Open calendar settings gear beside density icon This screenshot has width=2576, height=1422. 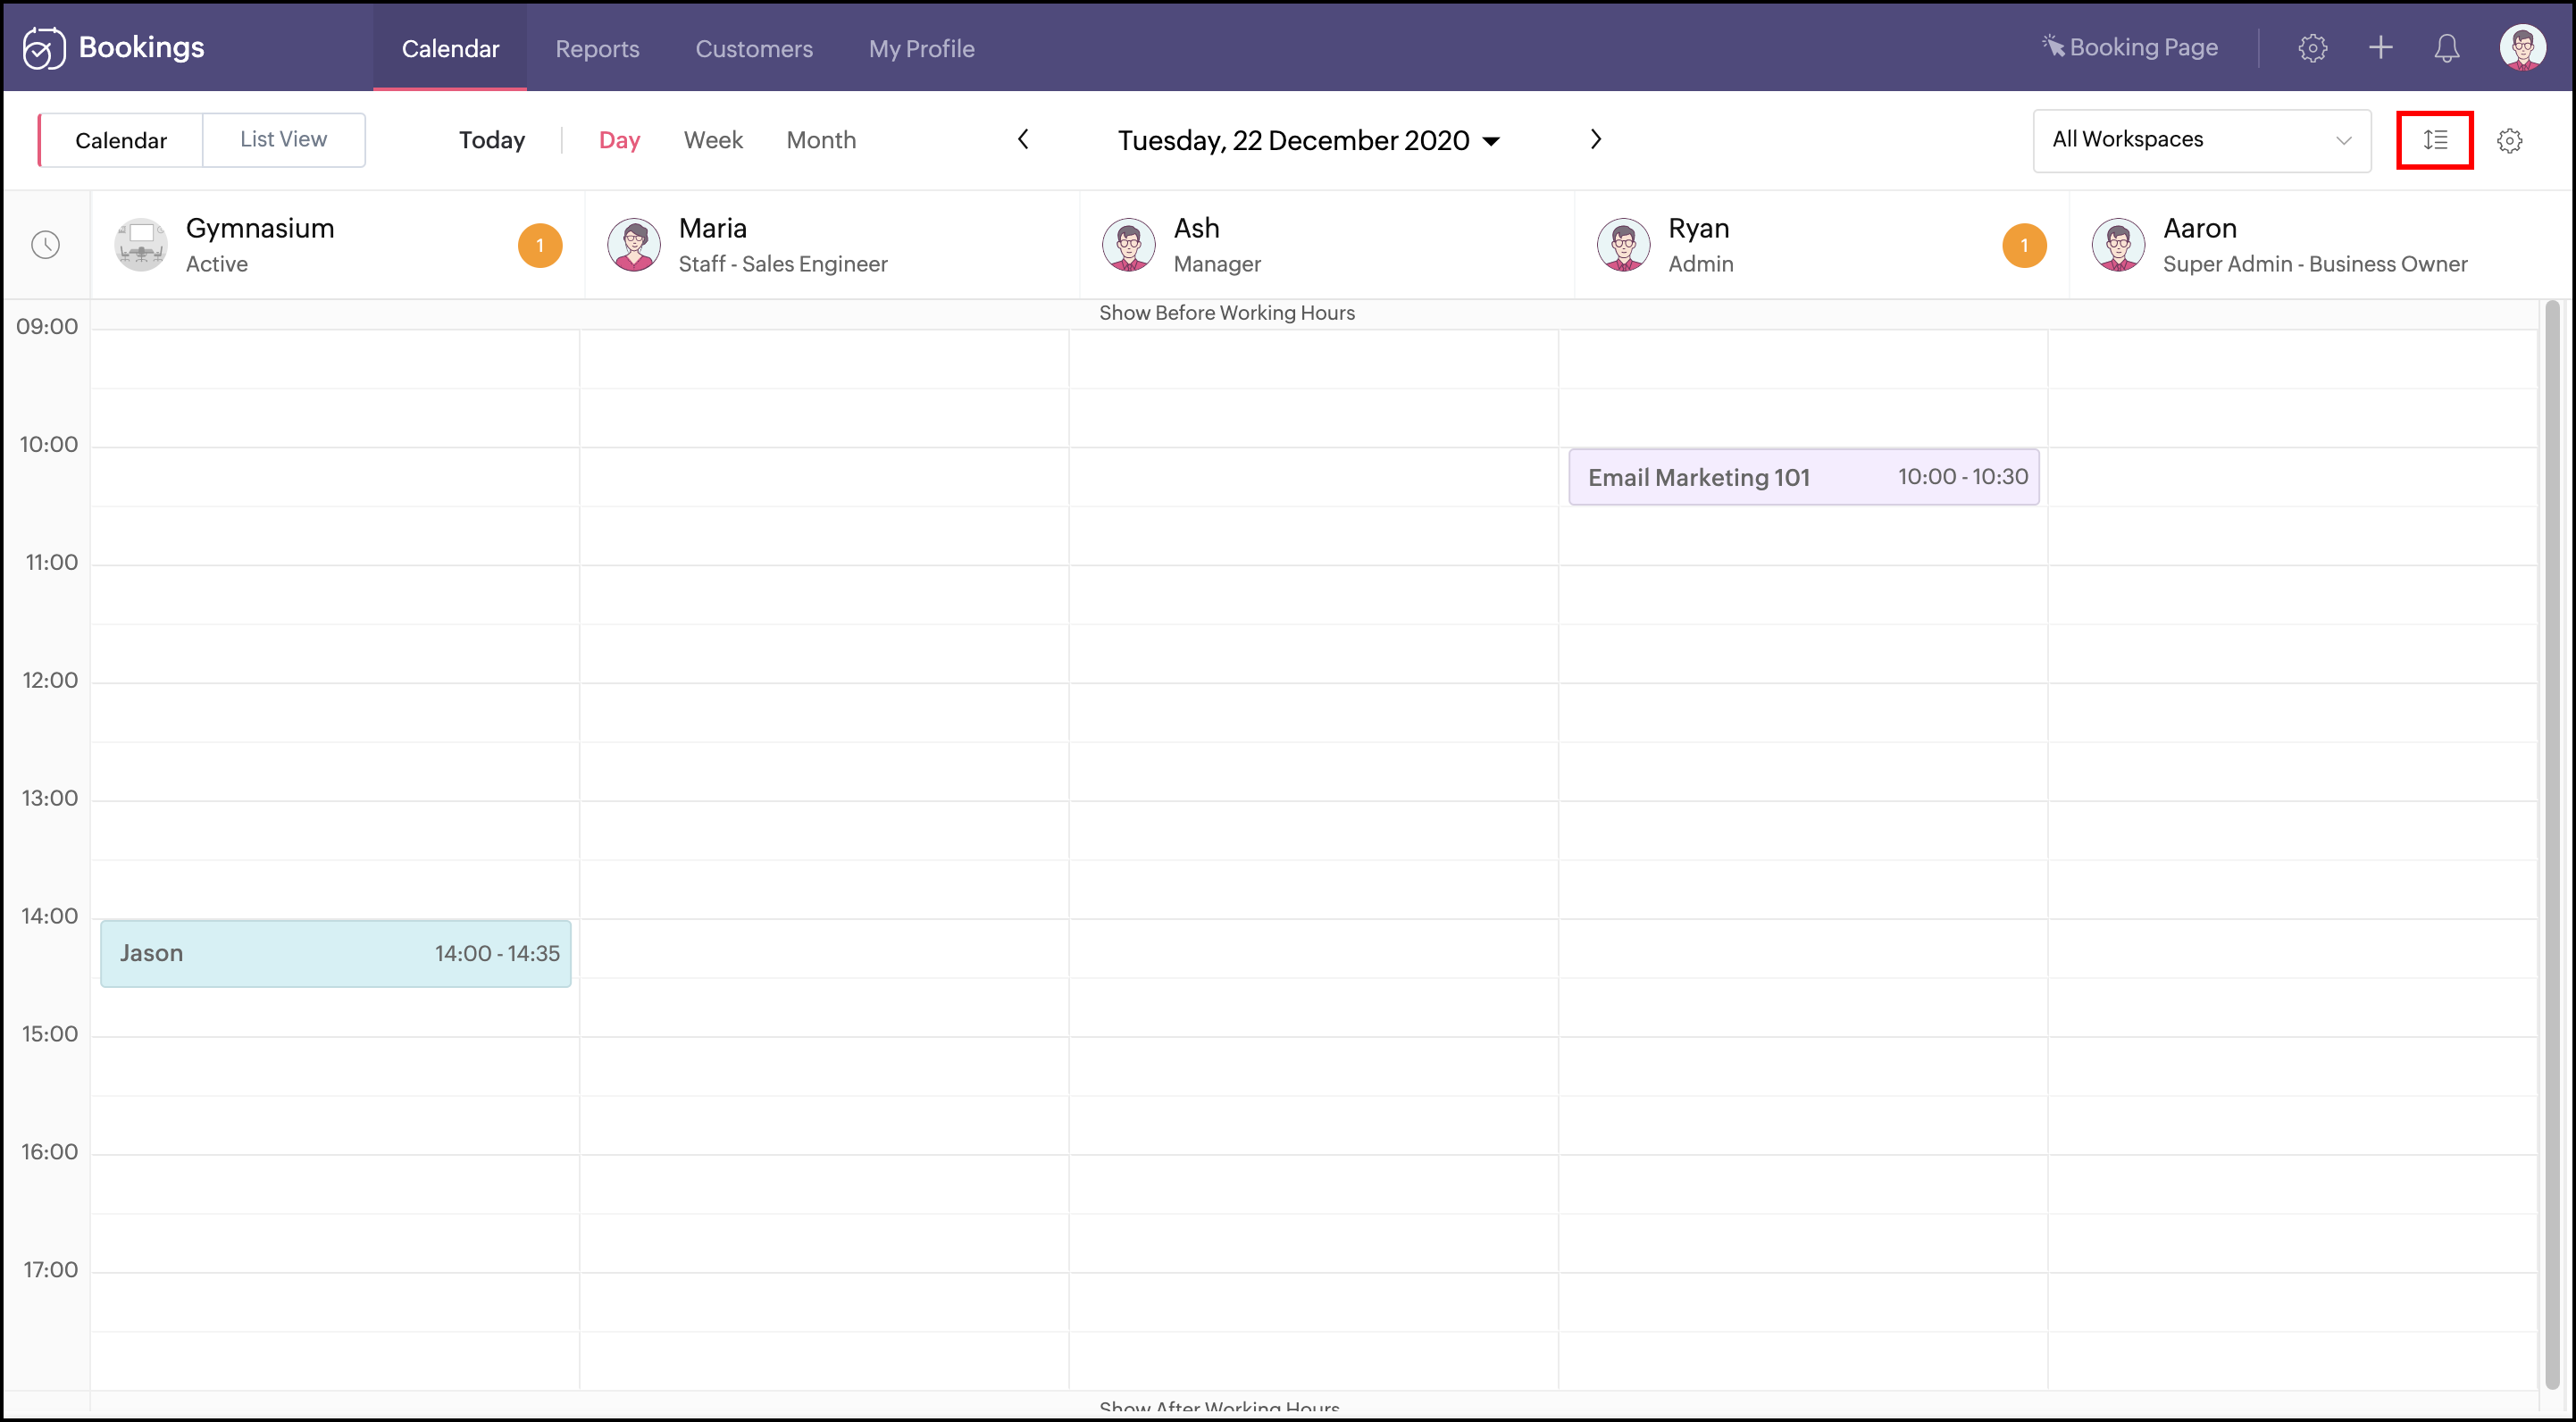pyautogui.click(x=2509, y=141)
